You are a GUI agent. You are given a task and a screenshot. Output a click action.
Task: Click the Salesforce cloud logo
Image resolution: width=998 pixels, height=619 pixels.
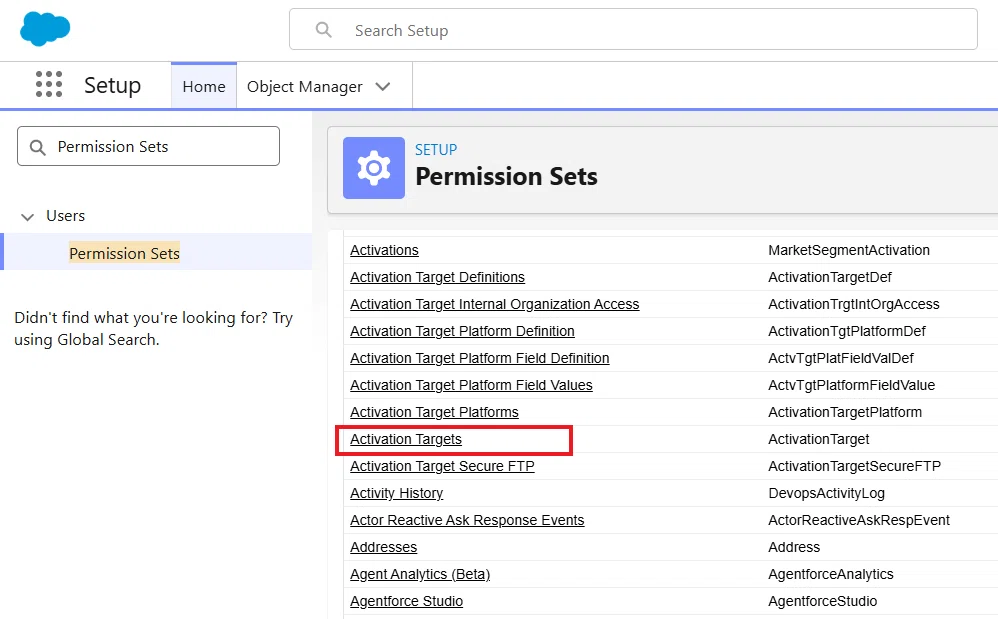point(45,29)
